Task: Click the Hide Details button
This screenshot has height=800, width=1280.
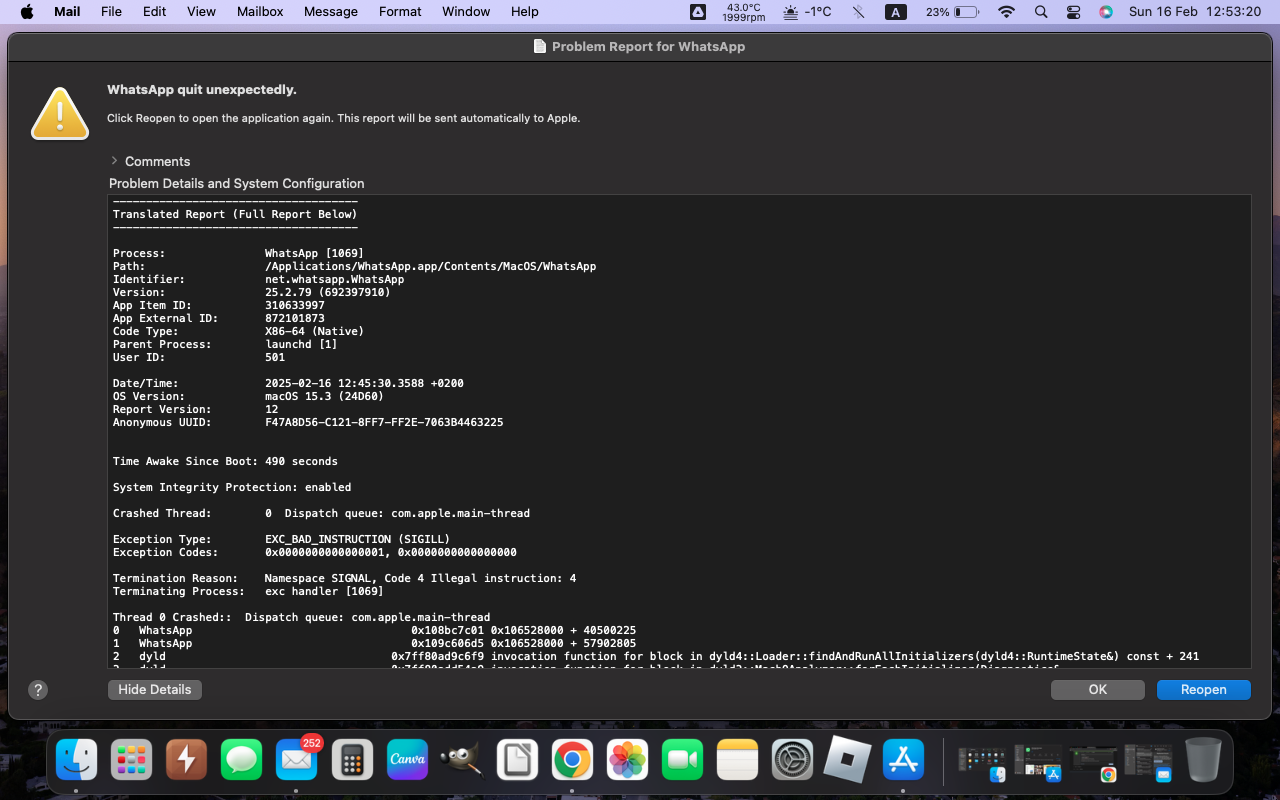Action: pyautogui.click(x=155, y=690)
